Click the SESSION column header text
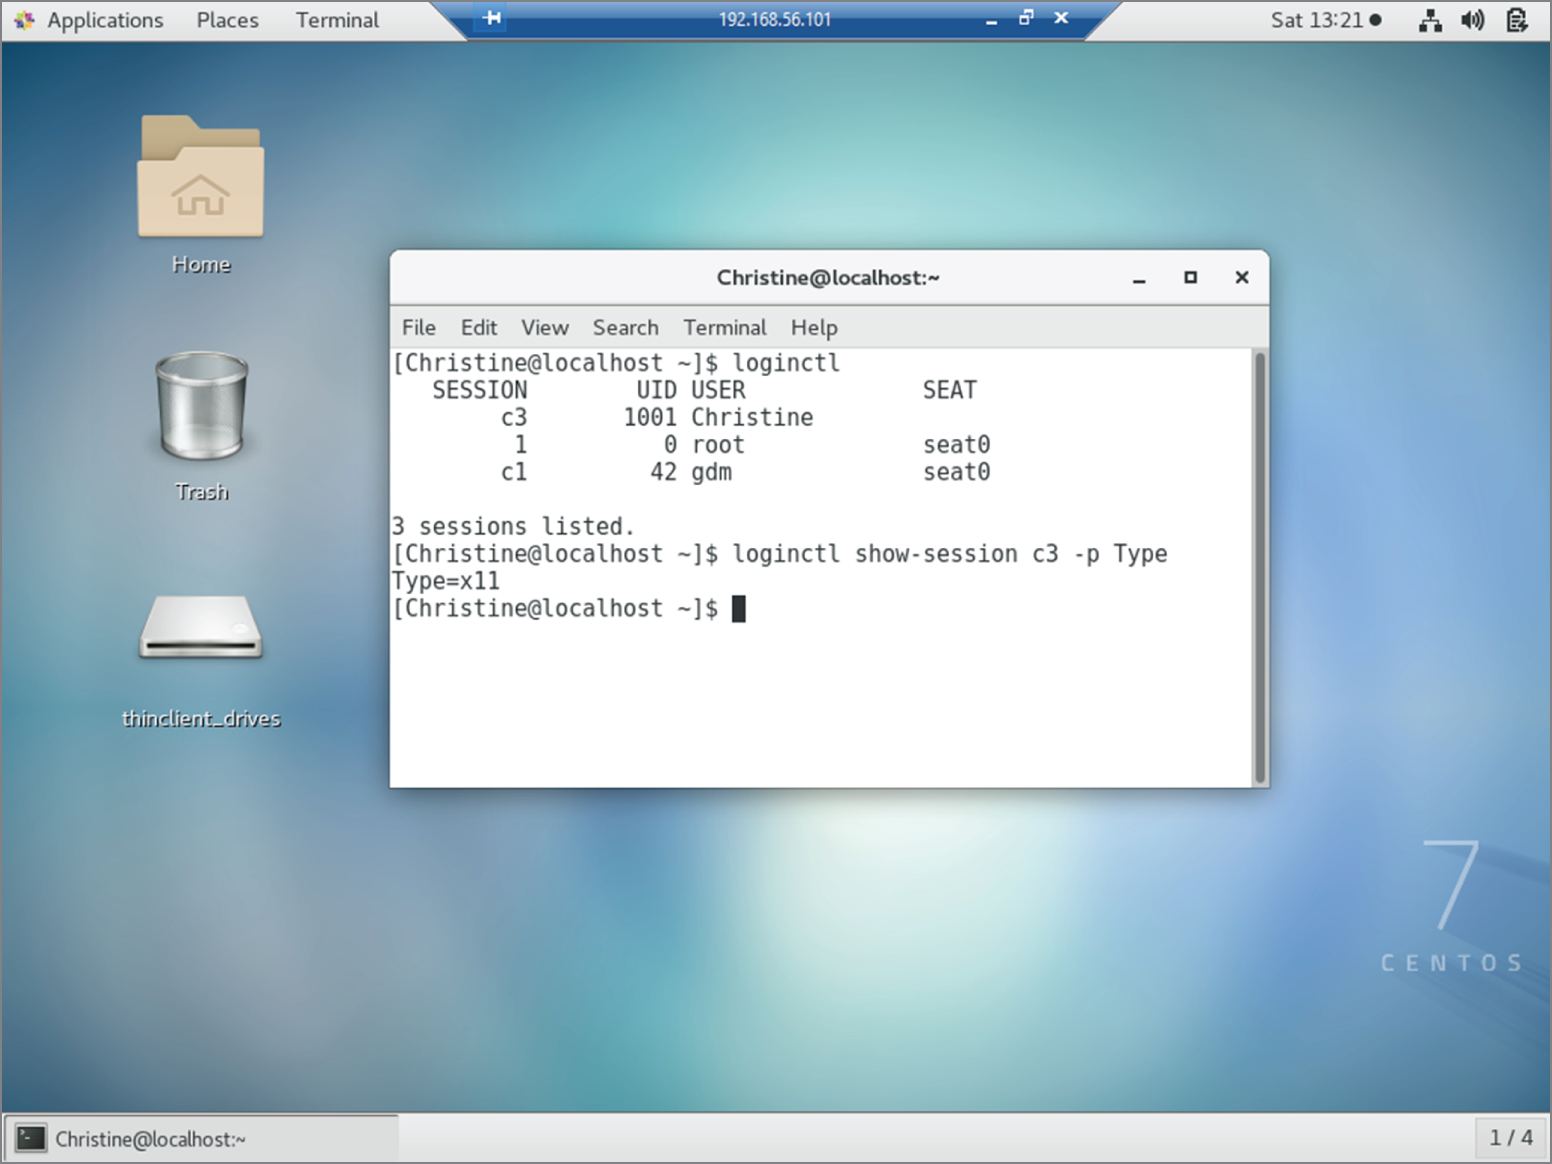Viewport: 1552px width, 1164px height. click(480, 390)
